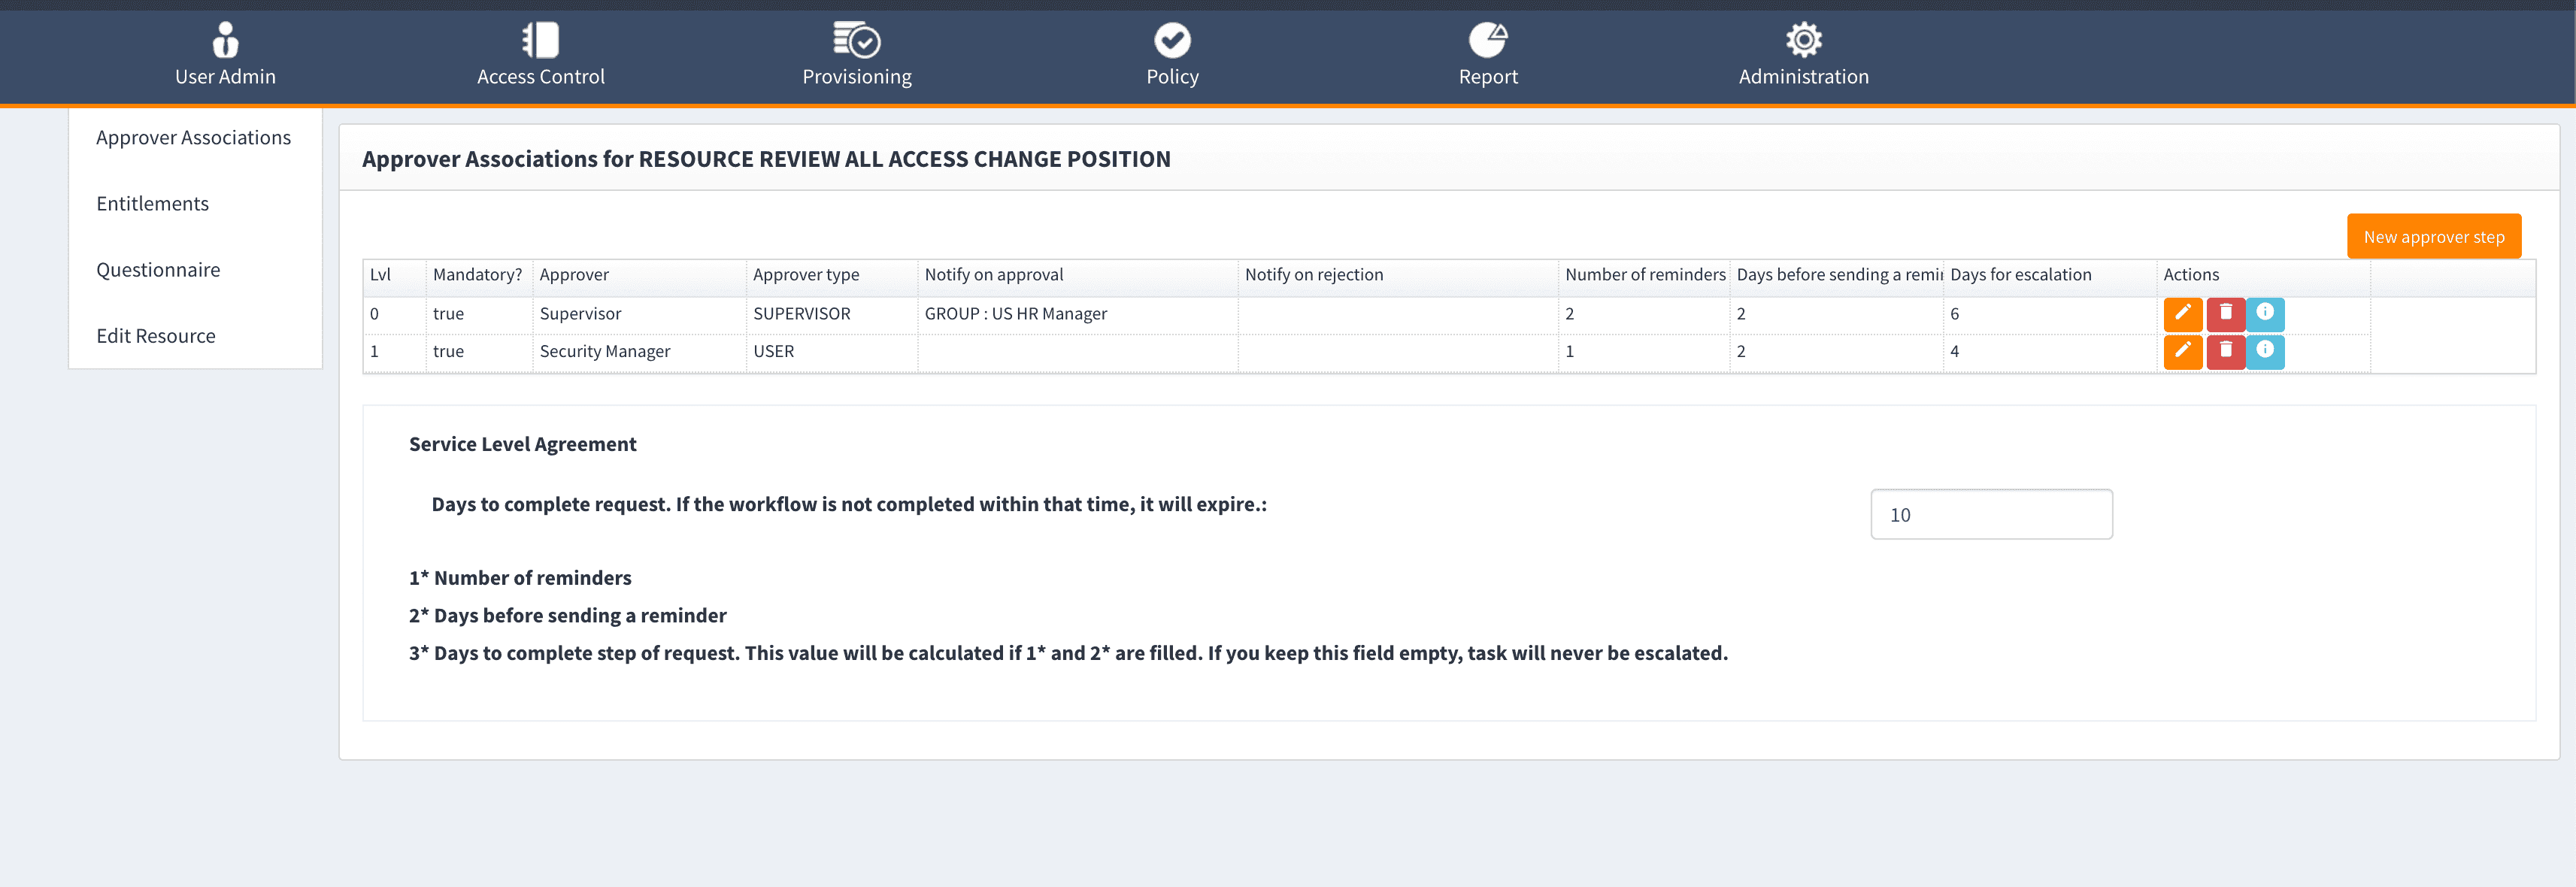Viewport: 2576px width, 887px height.
Task: Open the Report pie chart icon
Action: [1487, 40]
